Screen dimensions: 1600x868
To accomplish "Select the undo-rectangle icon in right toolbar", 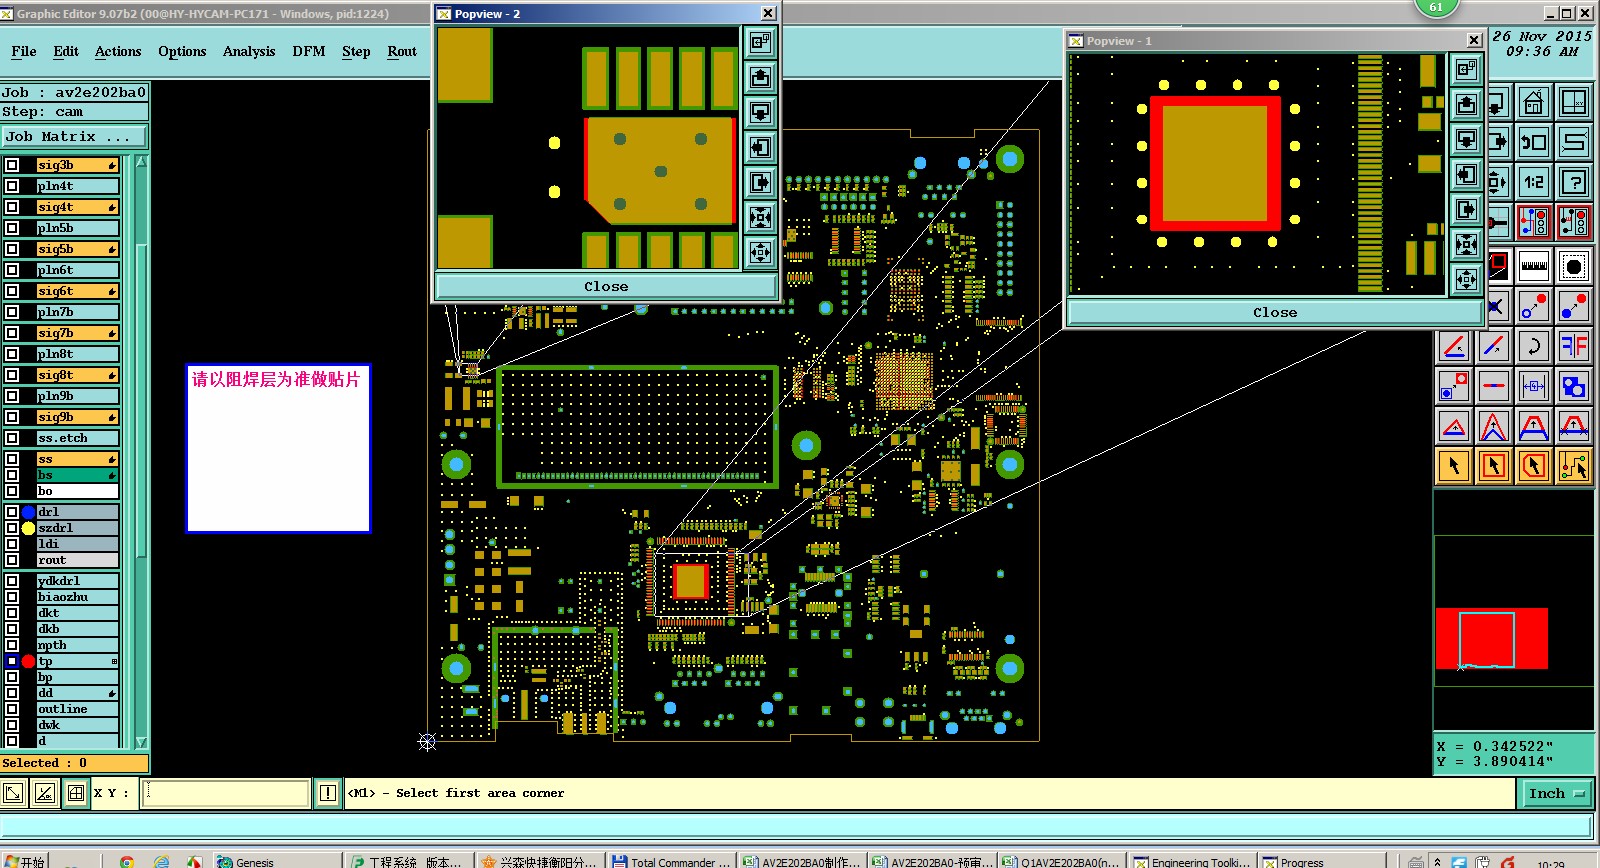I will [1533, 142].
